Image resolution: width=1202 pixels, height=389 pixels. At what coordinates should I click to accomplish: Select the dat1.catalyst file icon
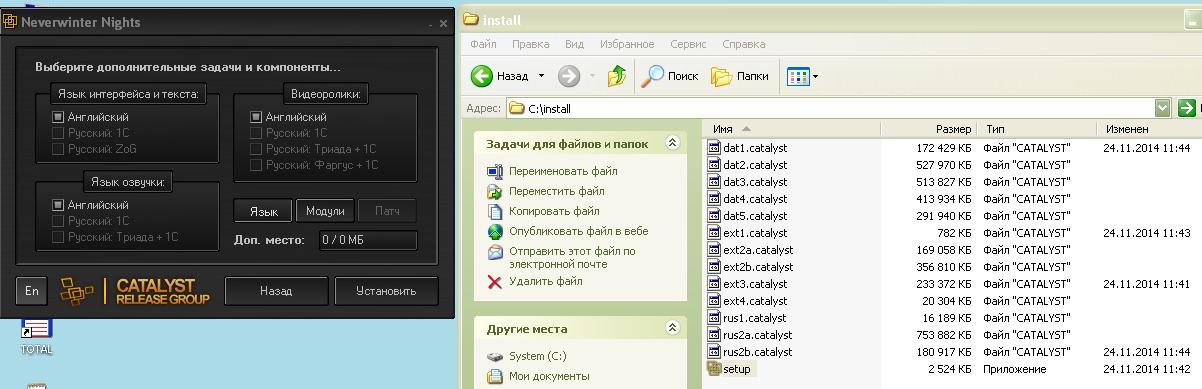coord(714,147)
